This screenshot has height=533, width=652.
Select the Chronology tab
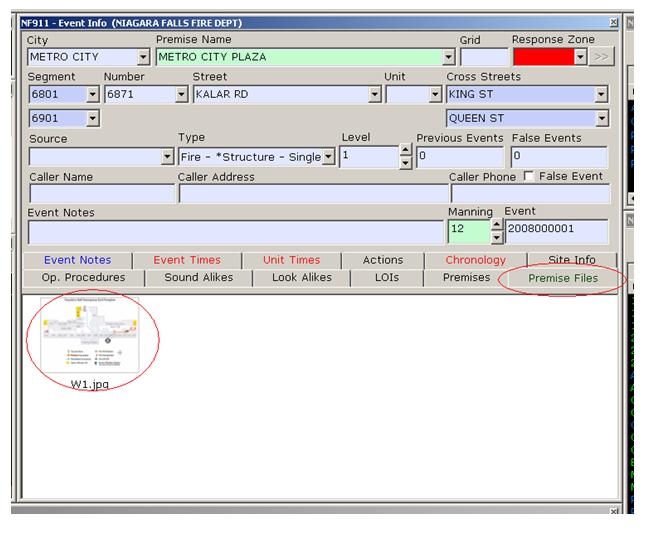(x=475, y=260)
